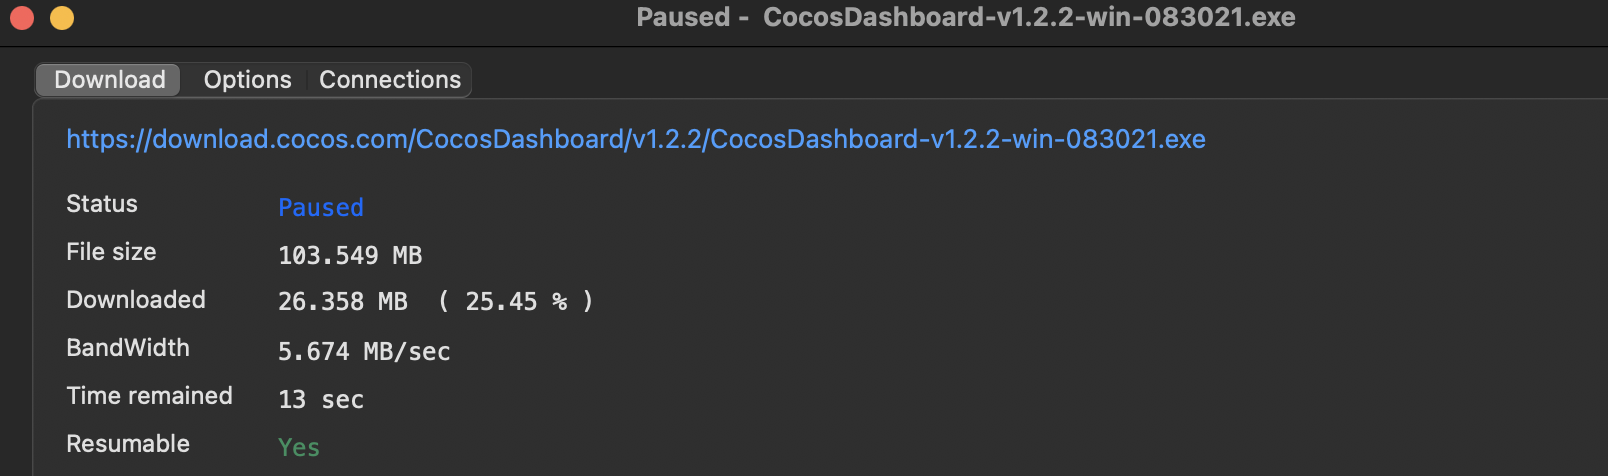The image size is (1608, 476).
Task: Click the '25.45 %' progress percentage
Action: [x=516, y=302]
